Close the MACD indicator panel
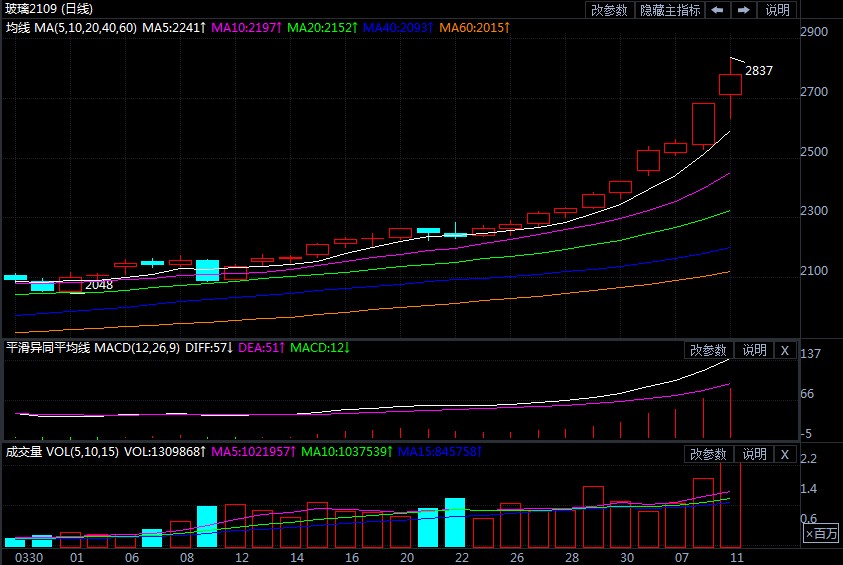Image resolution: width=843 pixels, height=565 pixels. click(785, 350)
